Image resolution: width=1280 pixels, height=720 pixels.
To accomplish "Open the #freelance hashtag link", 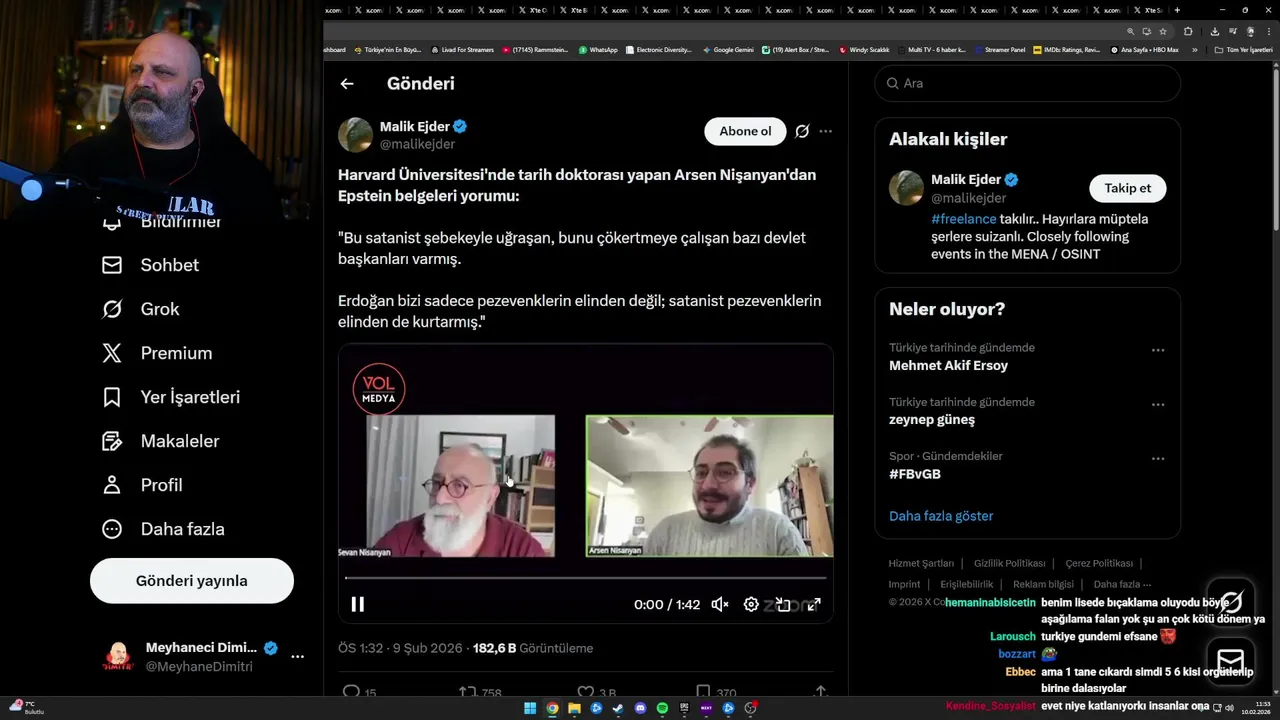I will click(x=964, y=219).
